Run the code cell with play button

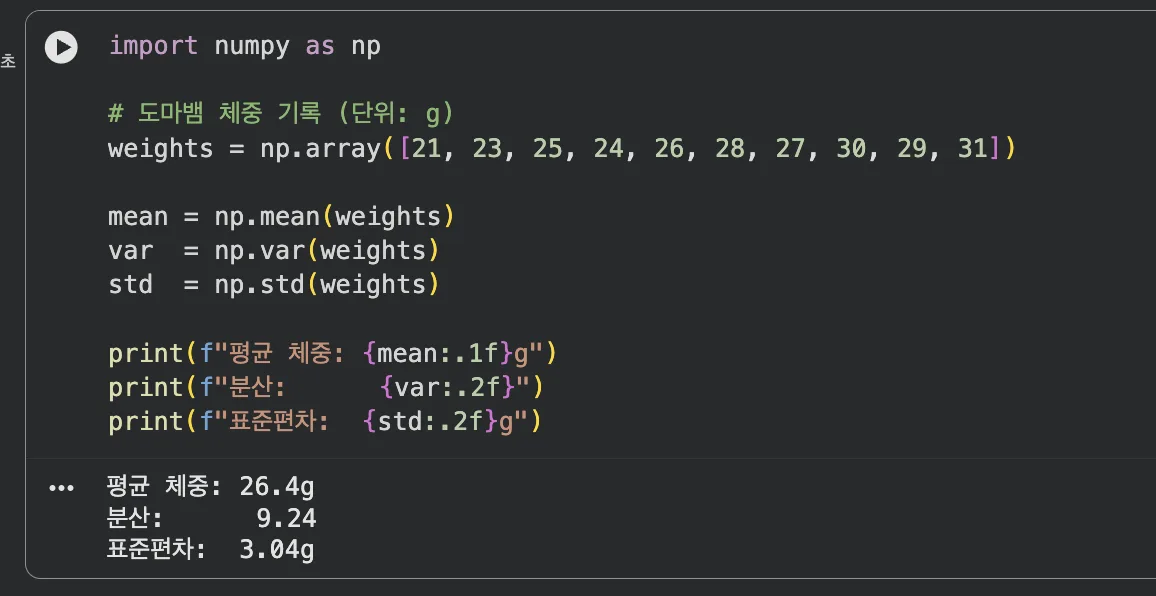pos(61,47)
